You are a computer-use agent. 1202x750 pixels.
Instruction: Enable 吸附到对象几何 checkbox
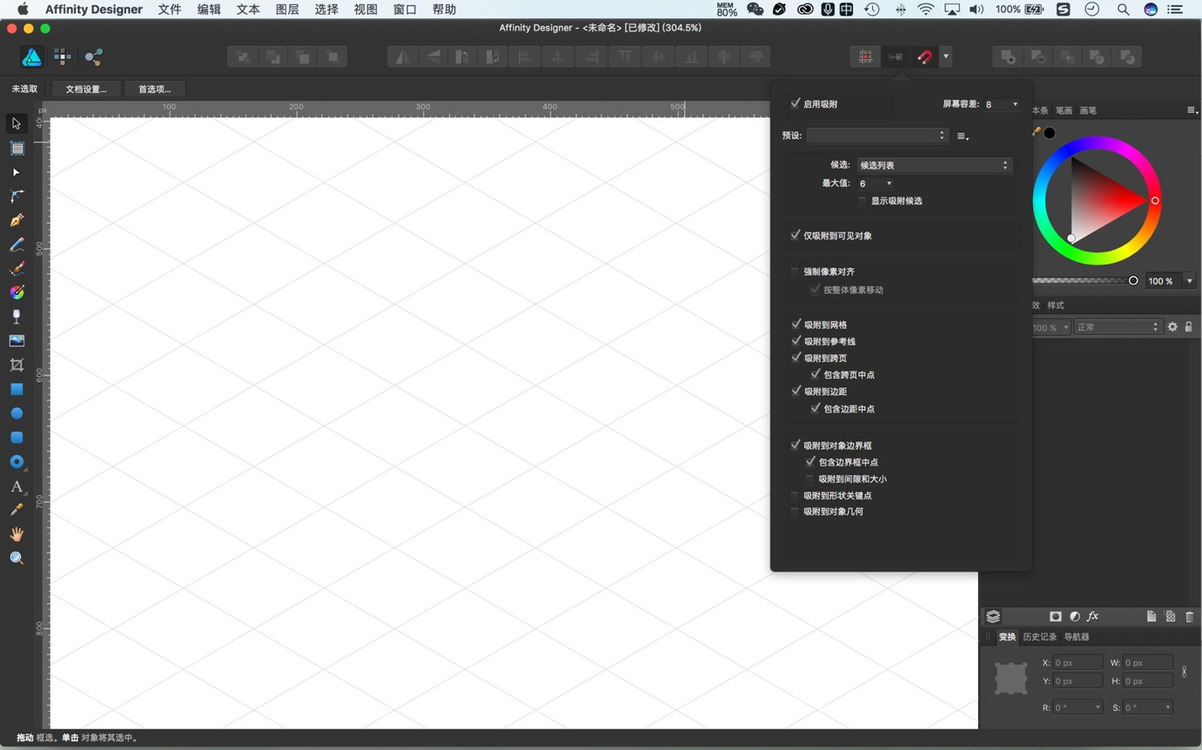click(x=796, y=512)
